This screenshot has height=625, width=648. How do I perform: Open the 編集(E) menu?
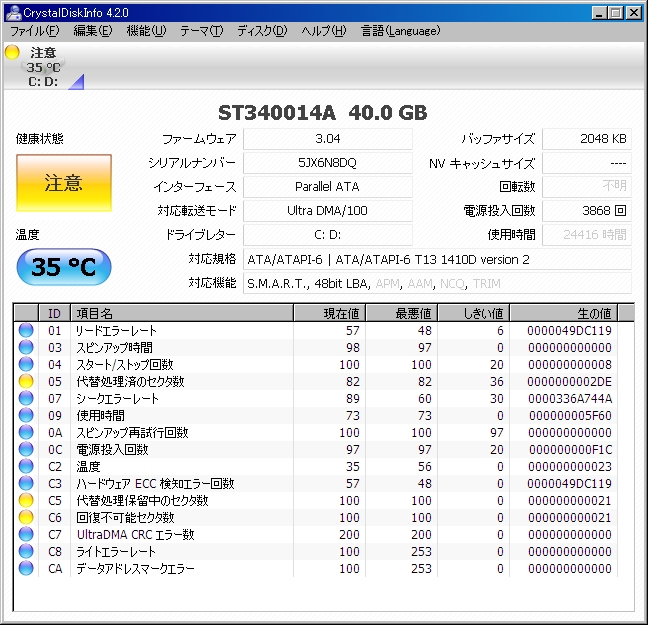[93, 31]
